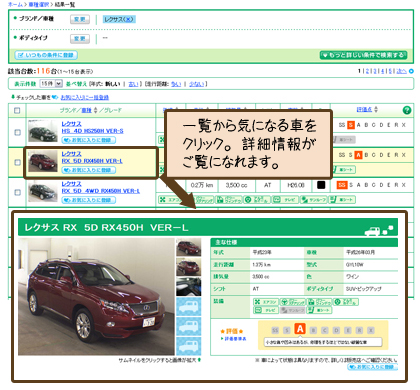This screenshot has height=390, width=420.
Task: Click large orange A rating in detail panel
Action: [300, 329]
